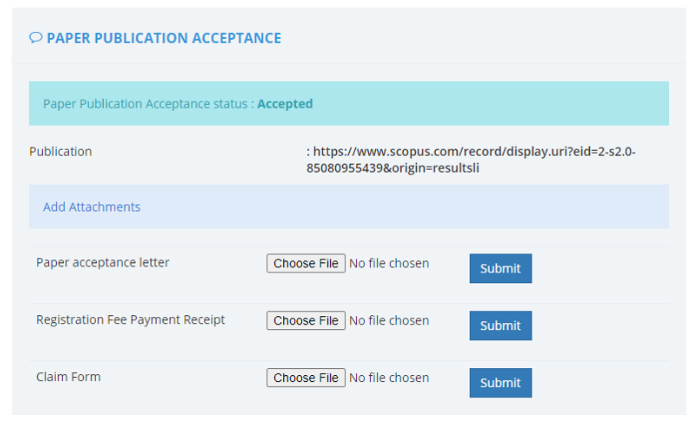
Task: Click the speech bubble icon beside the heading
Action: click(x=35, y=38)
